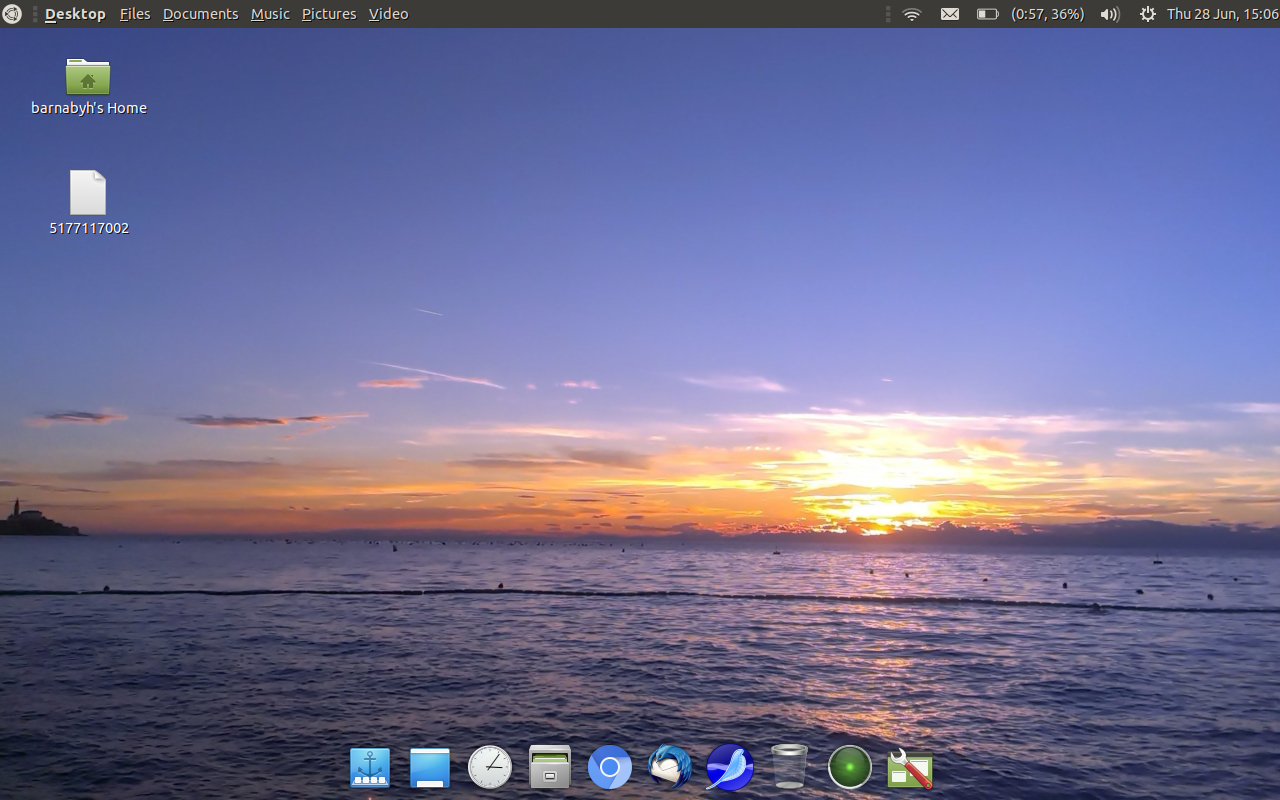Open the Plank anchor dock icon
The height and width of the screenshot is (800, 1280).
click(x=370, y=768)
